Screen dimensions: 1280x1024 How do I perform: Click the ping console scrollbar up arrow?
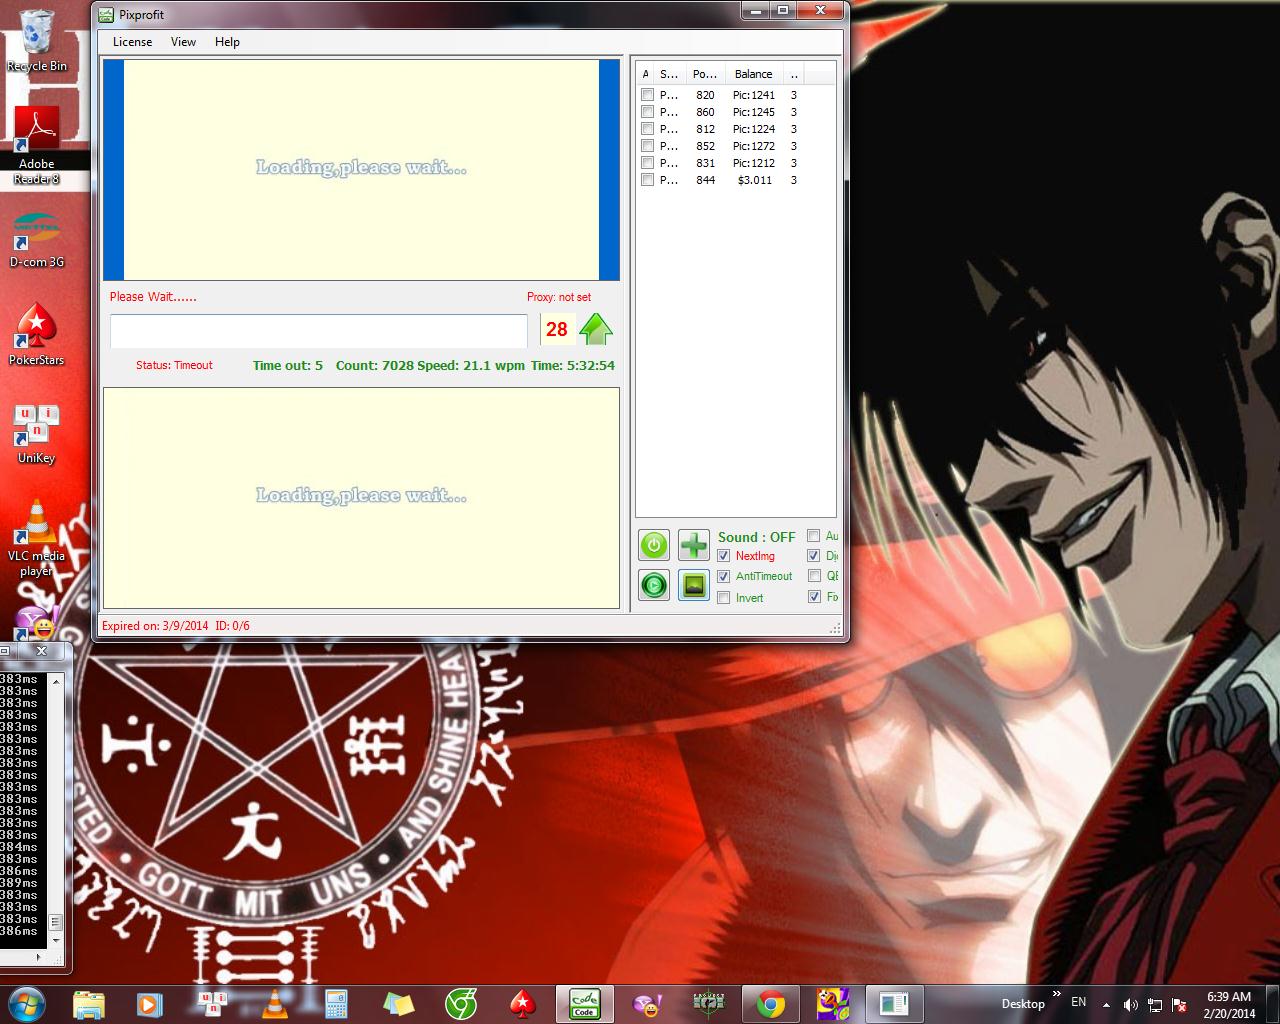[x=56, y=680]
